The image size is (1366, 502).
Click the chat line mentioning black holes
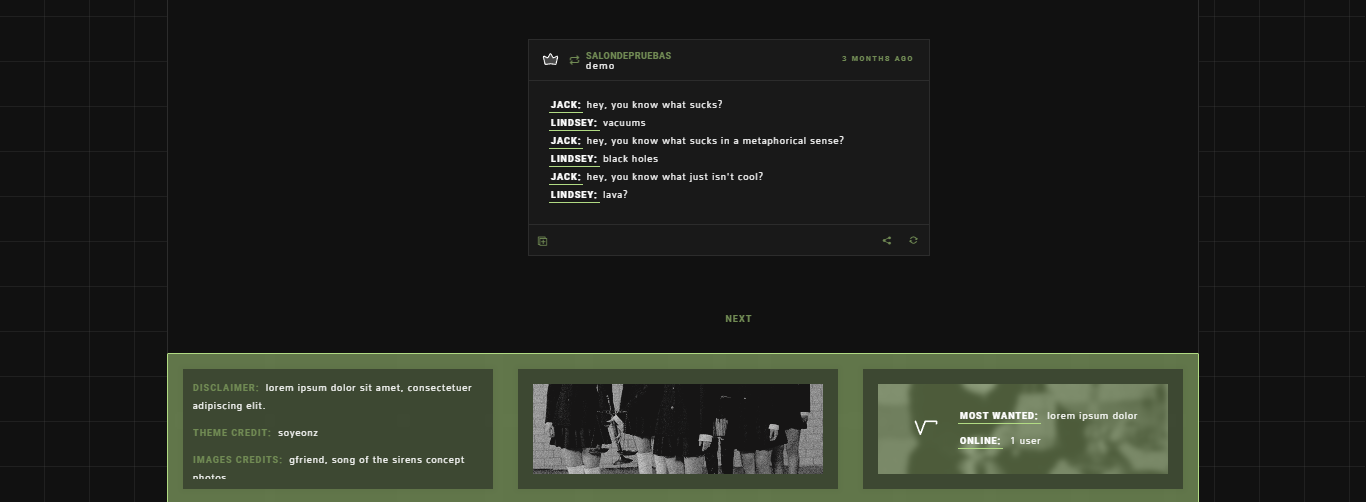coord(604,159)
